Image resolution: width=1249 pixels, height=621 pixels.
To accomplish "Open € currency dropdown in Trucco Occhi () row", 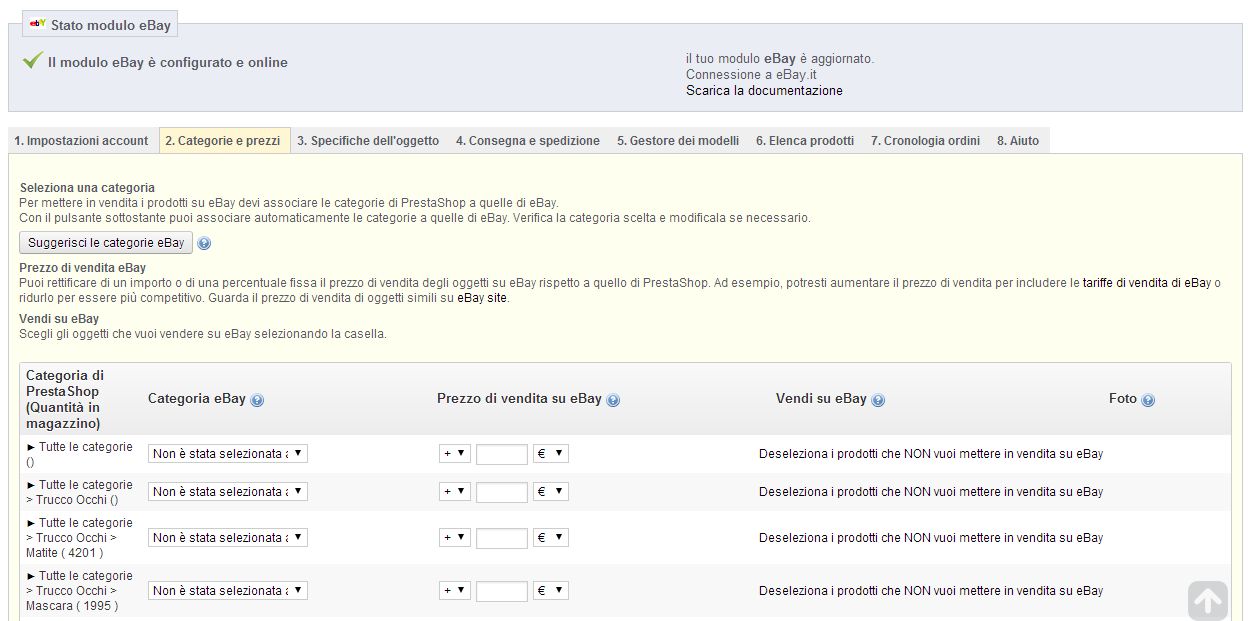I will pos(551,492).
